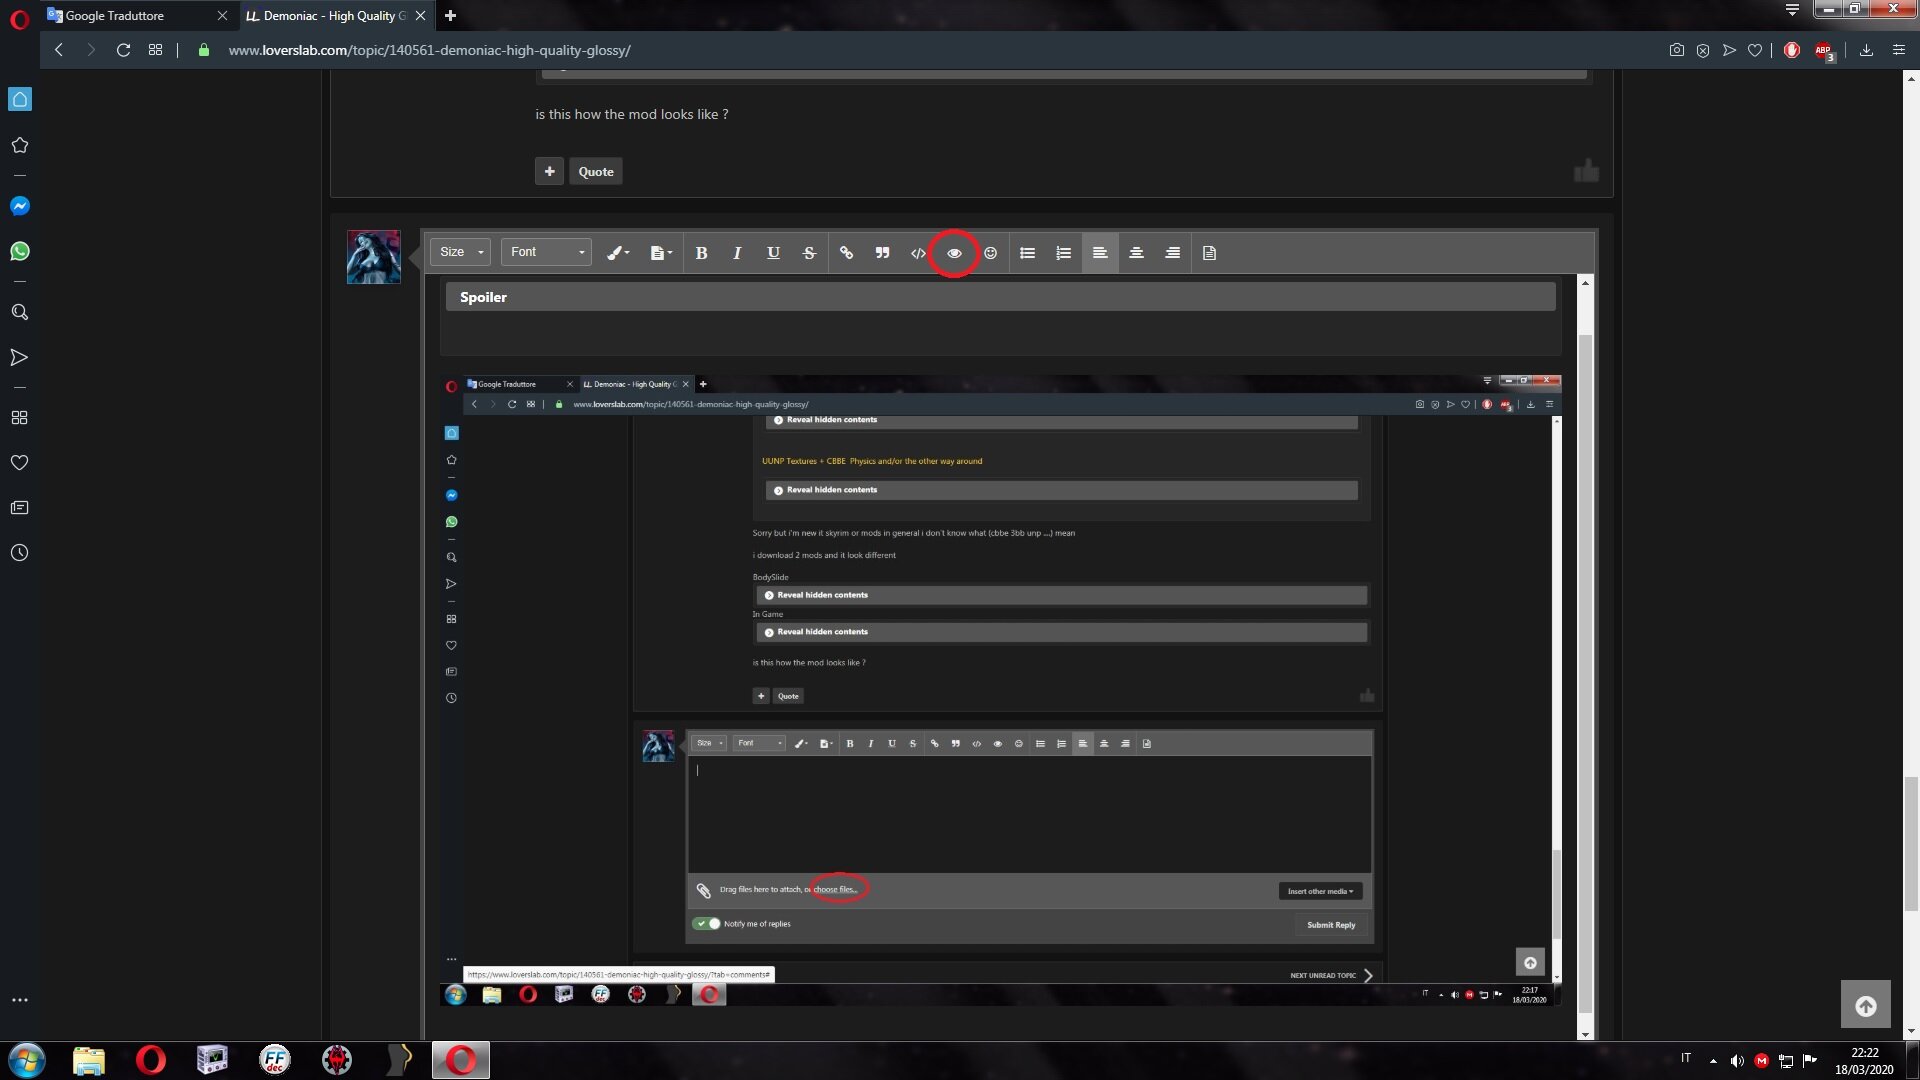Open the Windows Start button

tap(27, 1060)
